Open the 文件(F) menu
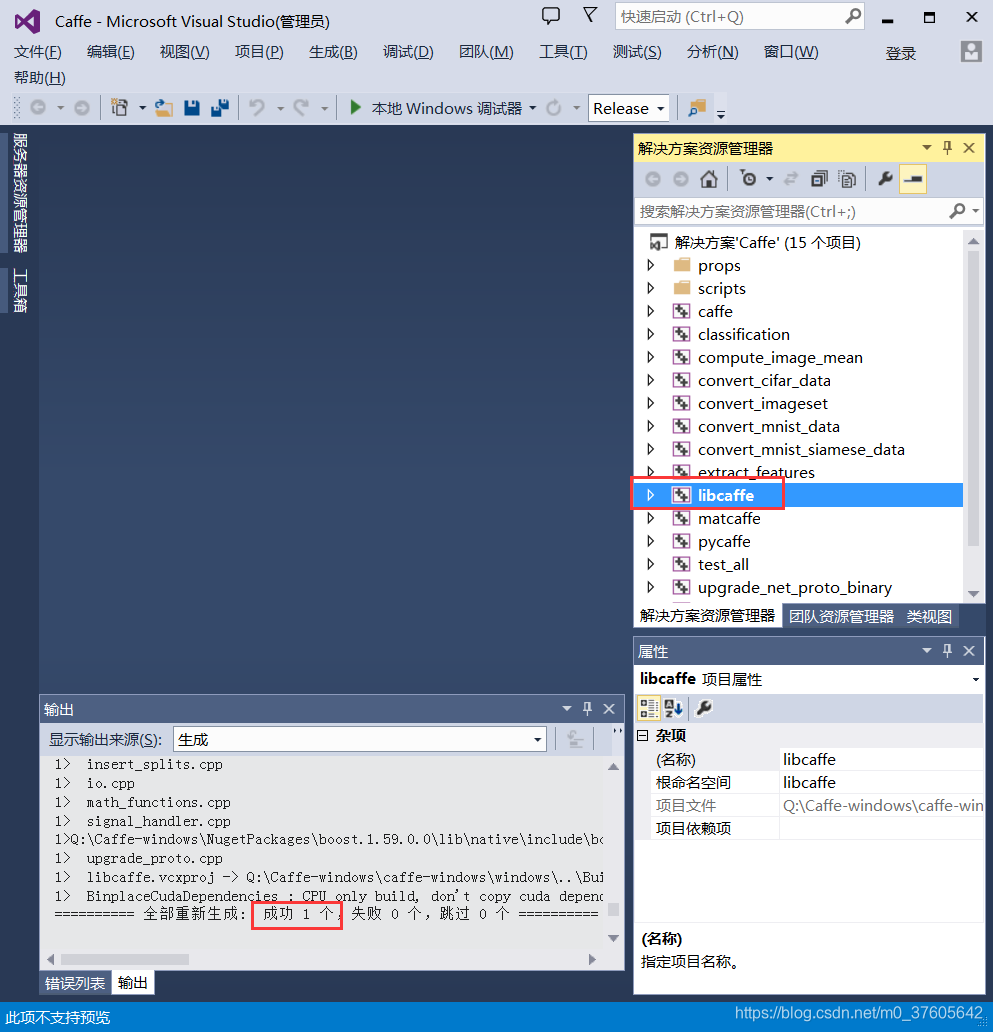Viewport: 993px width, 1032px height. (38, 51)
